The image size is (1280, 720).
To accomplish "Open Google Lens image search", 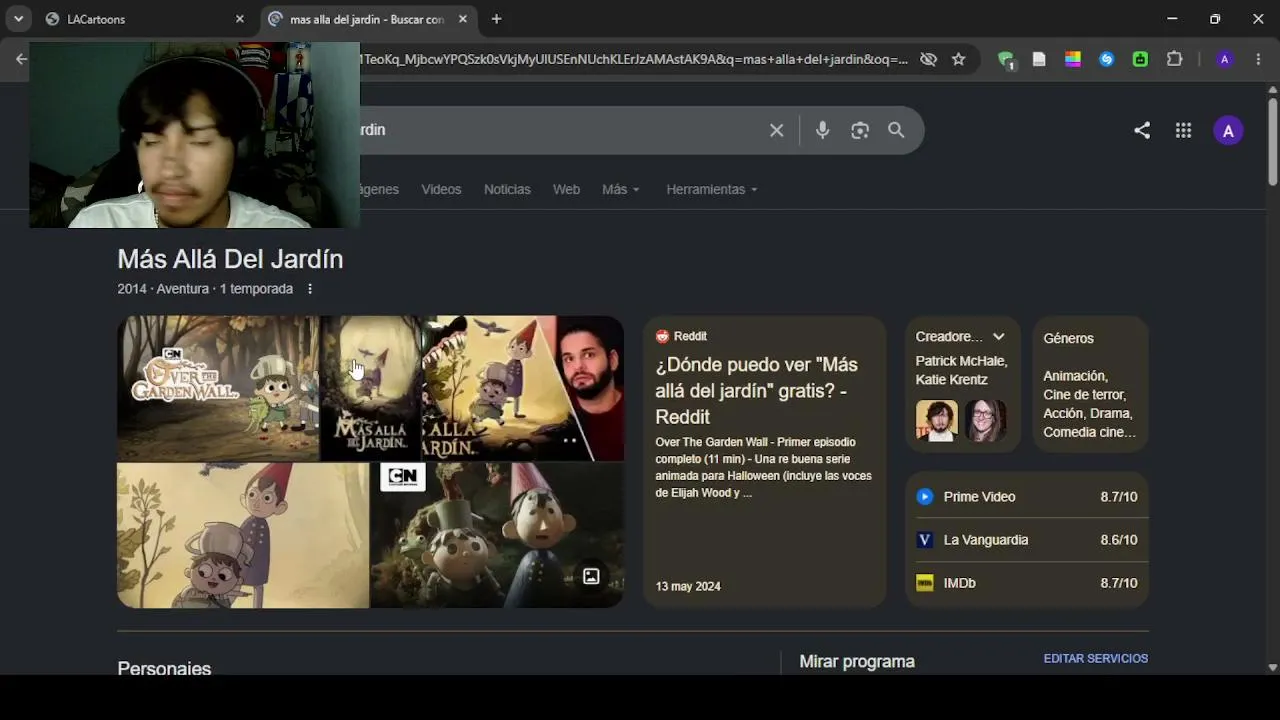I will click(860, 130).
